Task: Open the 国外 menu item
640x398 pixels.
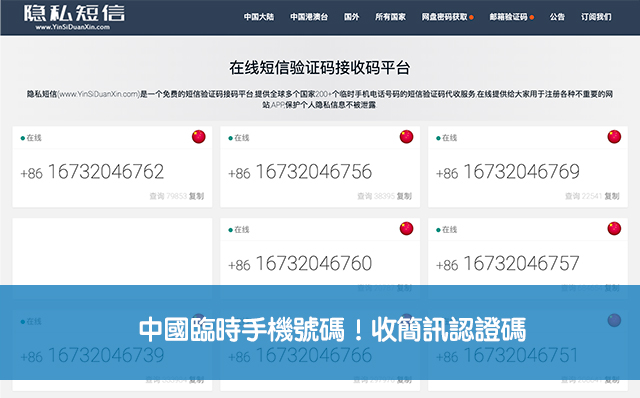Action: [x=351, y=17]
